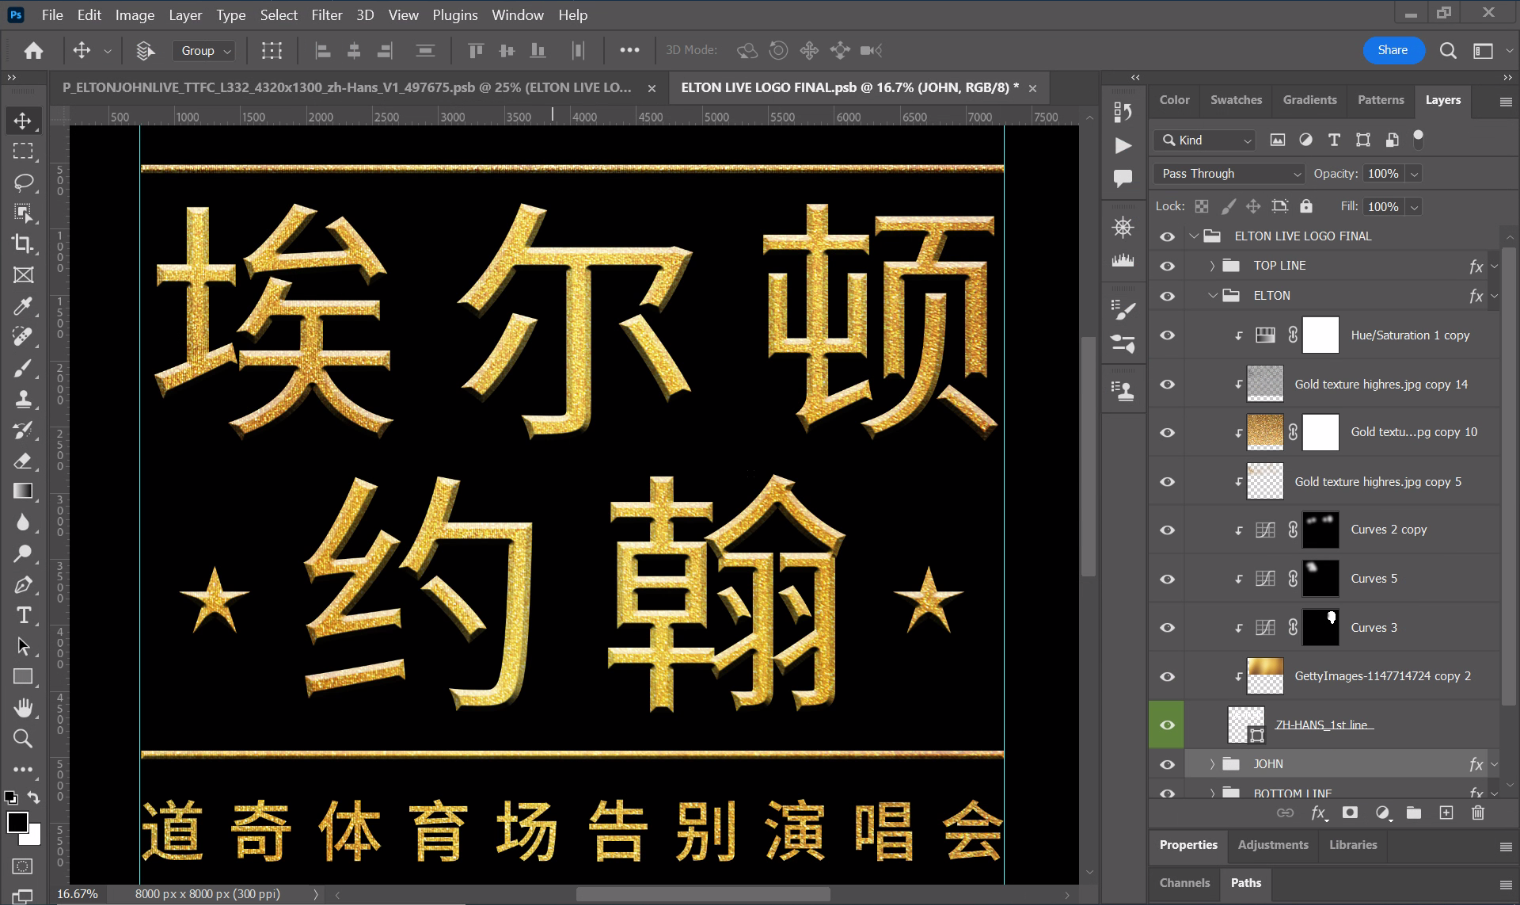1520x905 pixels.
Task: Toggle visibility of JOHN group
Action: [x=1167, y=764]
